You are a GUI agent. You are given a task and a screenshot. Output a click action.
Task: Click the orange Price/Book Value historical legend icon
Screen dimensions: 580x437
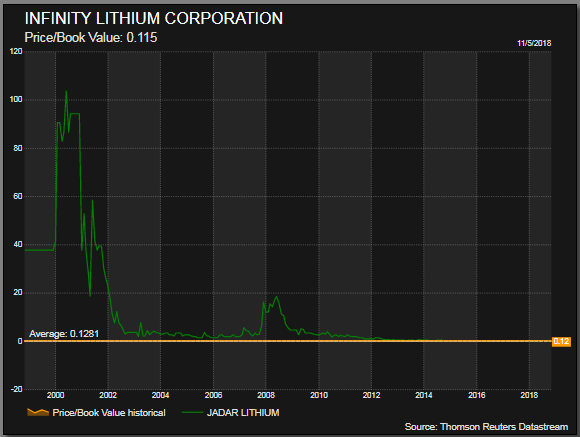click(38, 412)
